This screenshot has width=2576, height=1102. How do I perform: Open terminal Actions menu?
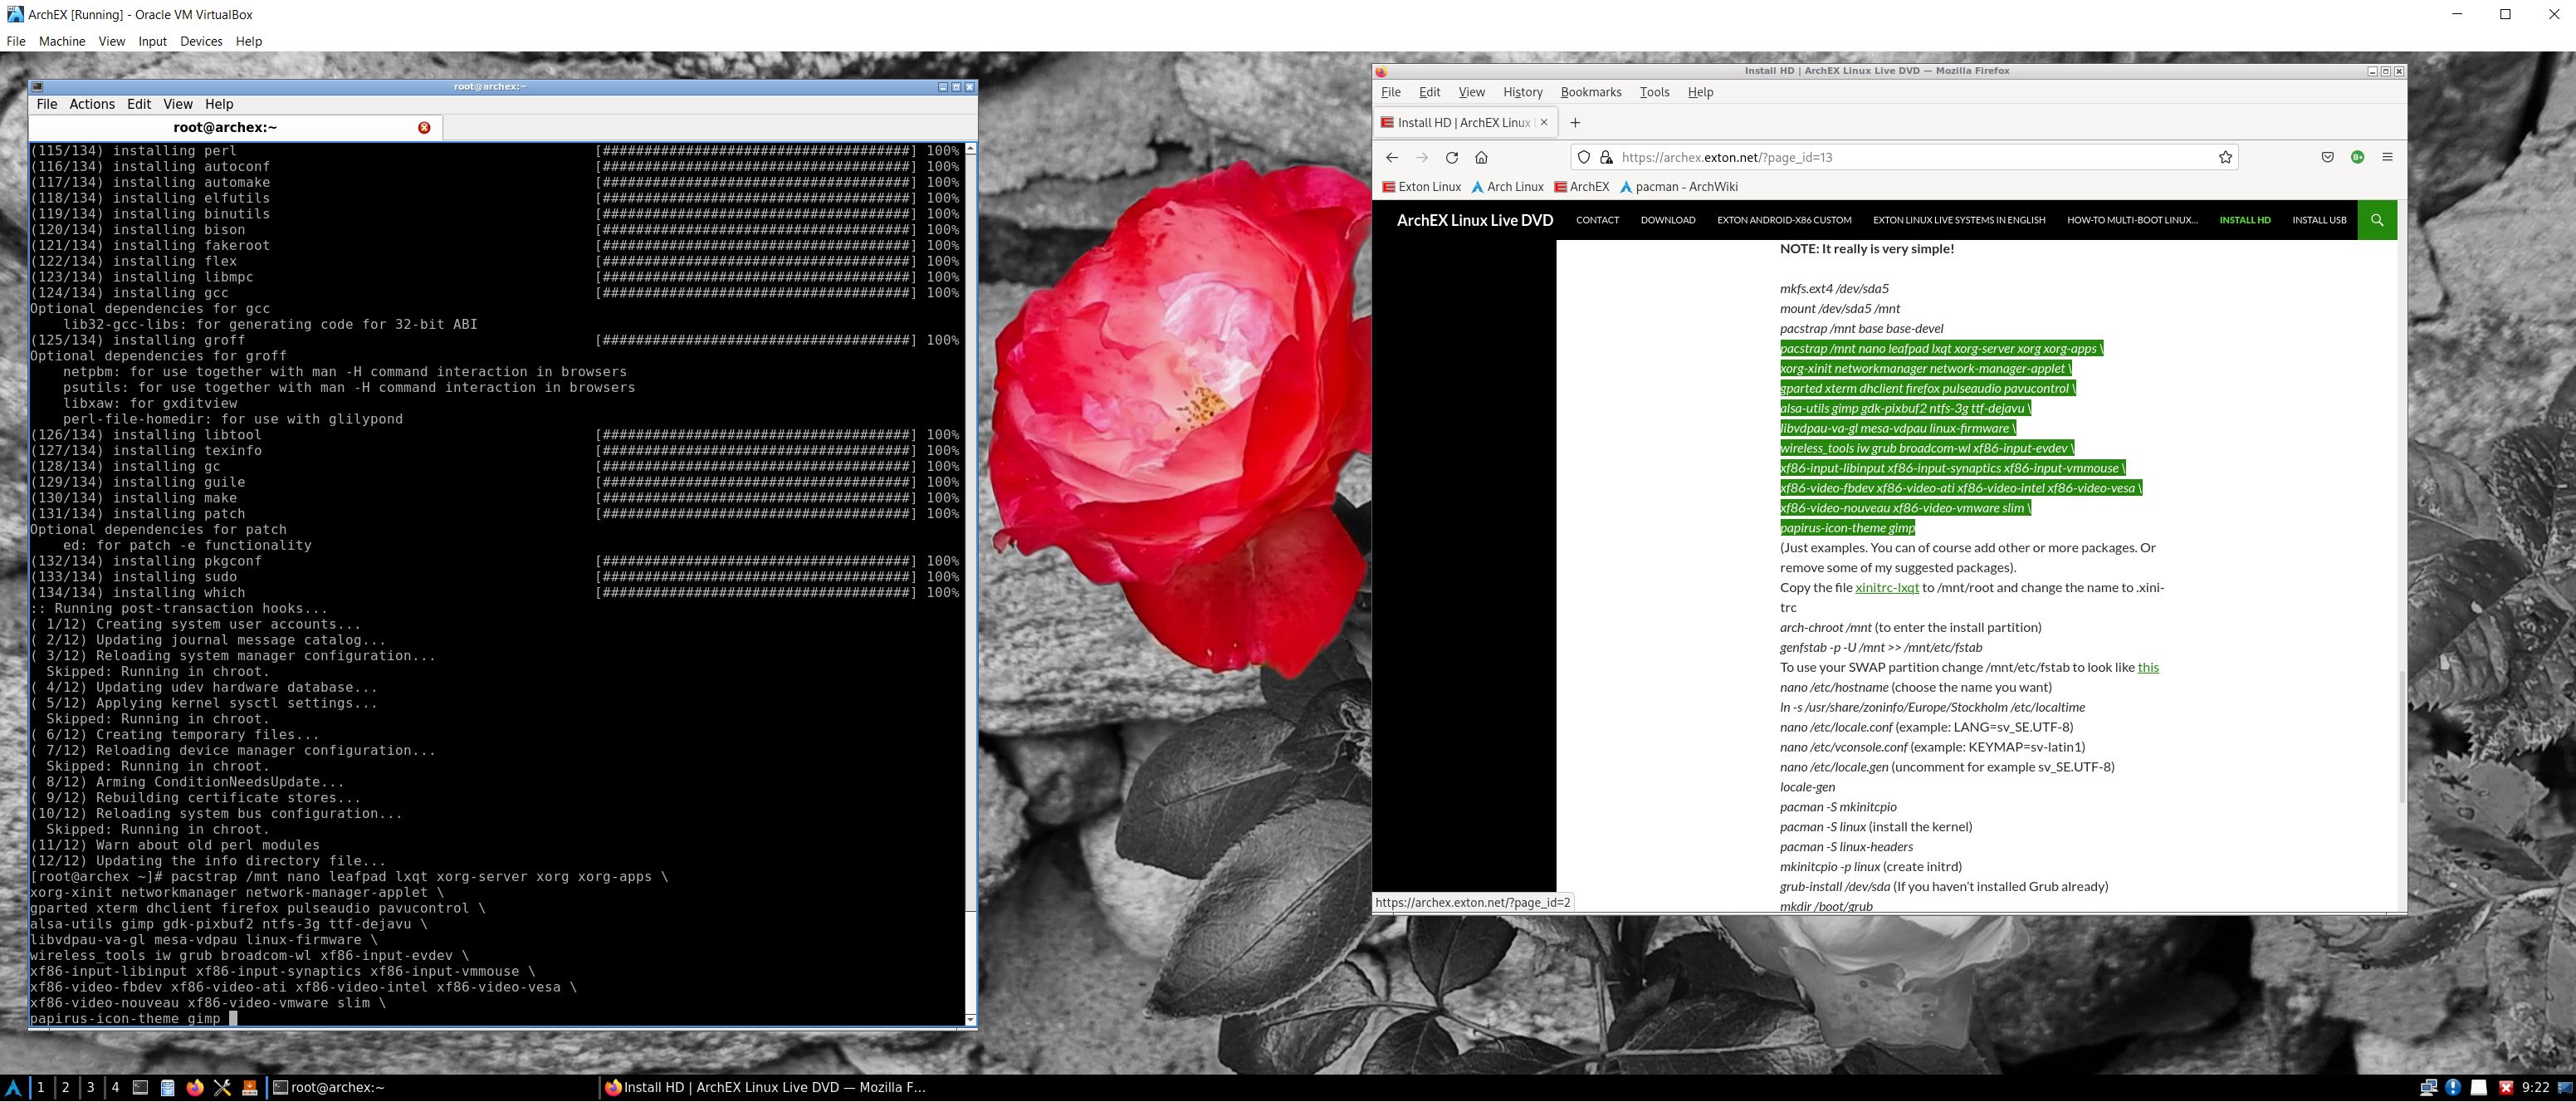pos(92,104)
